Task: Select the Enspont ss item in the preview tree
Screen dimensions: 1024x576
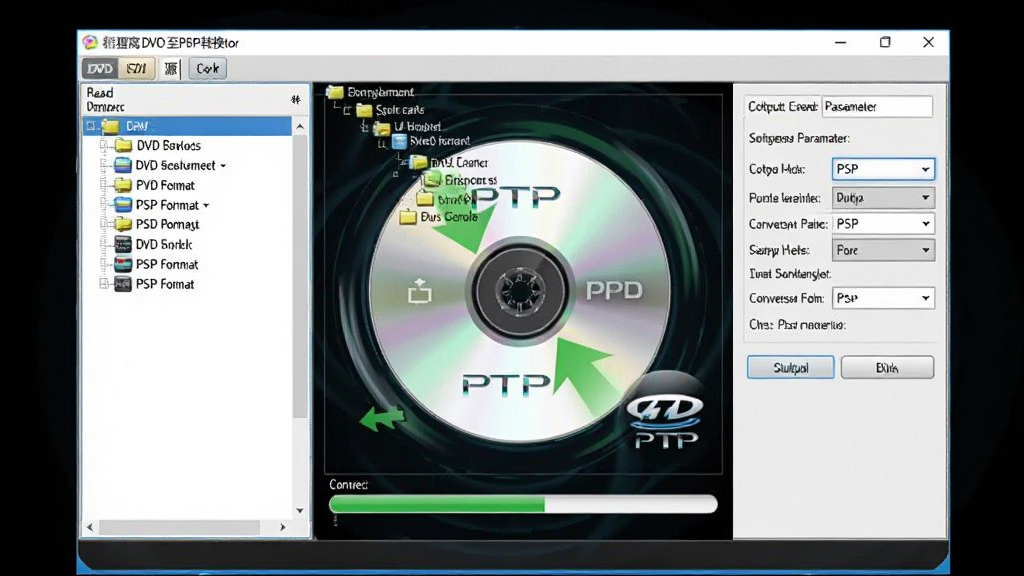Action: pyautogui.click(x=470, y=180)
